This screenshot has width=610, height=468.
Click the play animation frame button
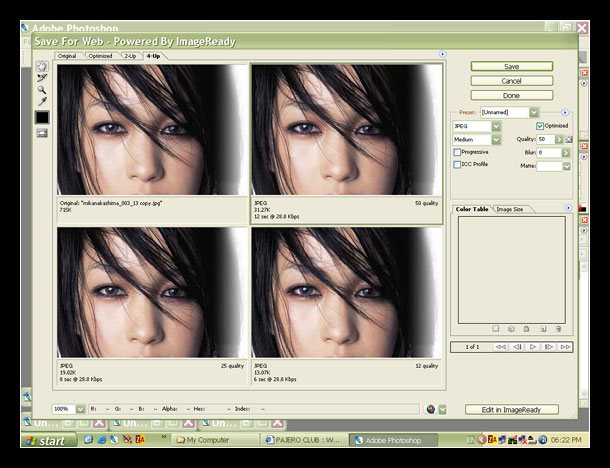click(x=534, y=346)
